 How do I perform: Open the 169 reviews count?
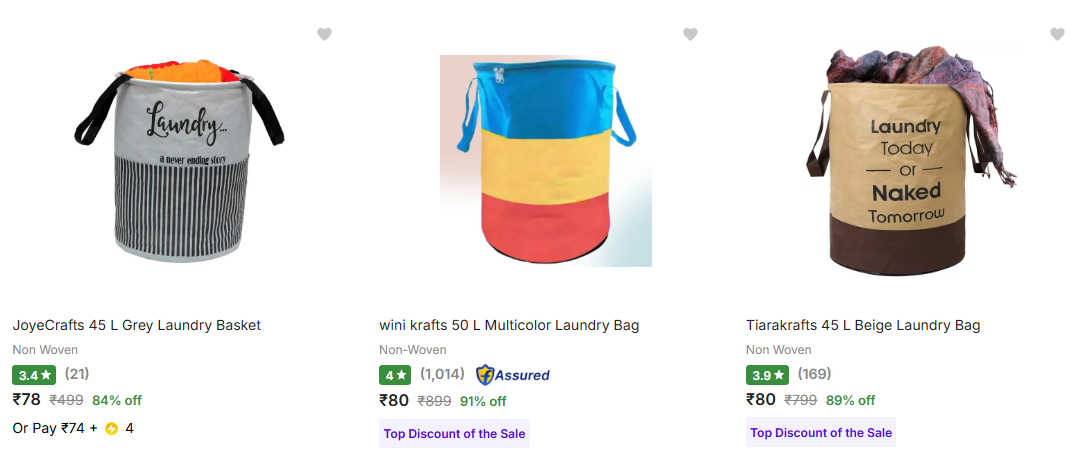pyautogui.click(x=814, y=375)
